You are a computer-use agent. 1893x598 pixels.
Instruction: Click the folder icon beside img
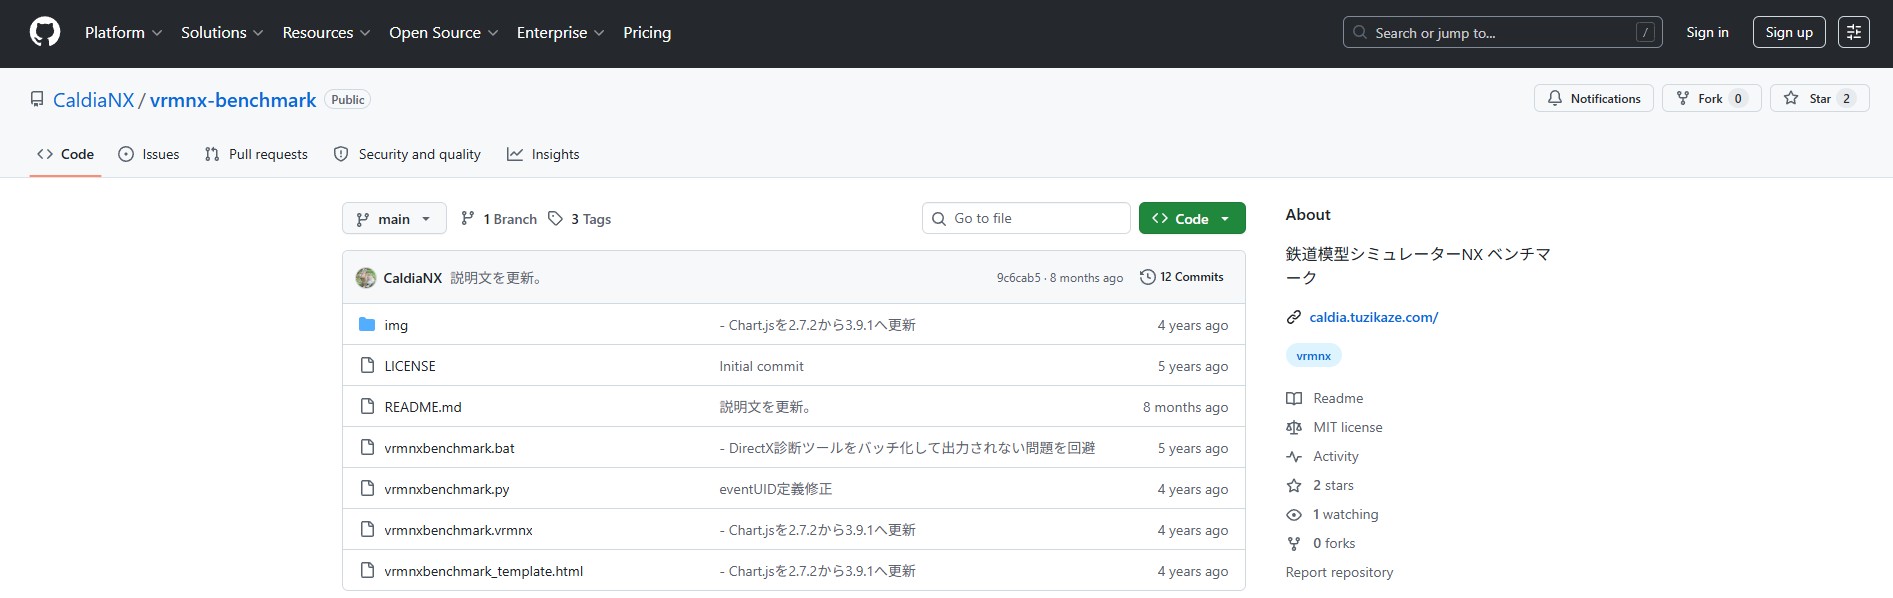[367, 324]
